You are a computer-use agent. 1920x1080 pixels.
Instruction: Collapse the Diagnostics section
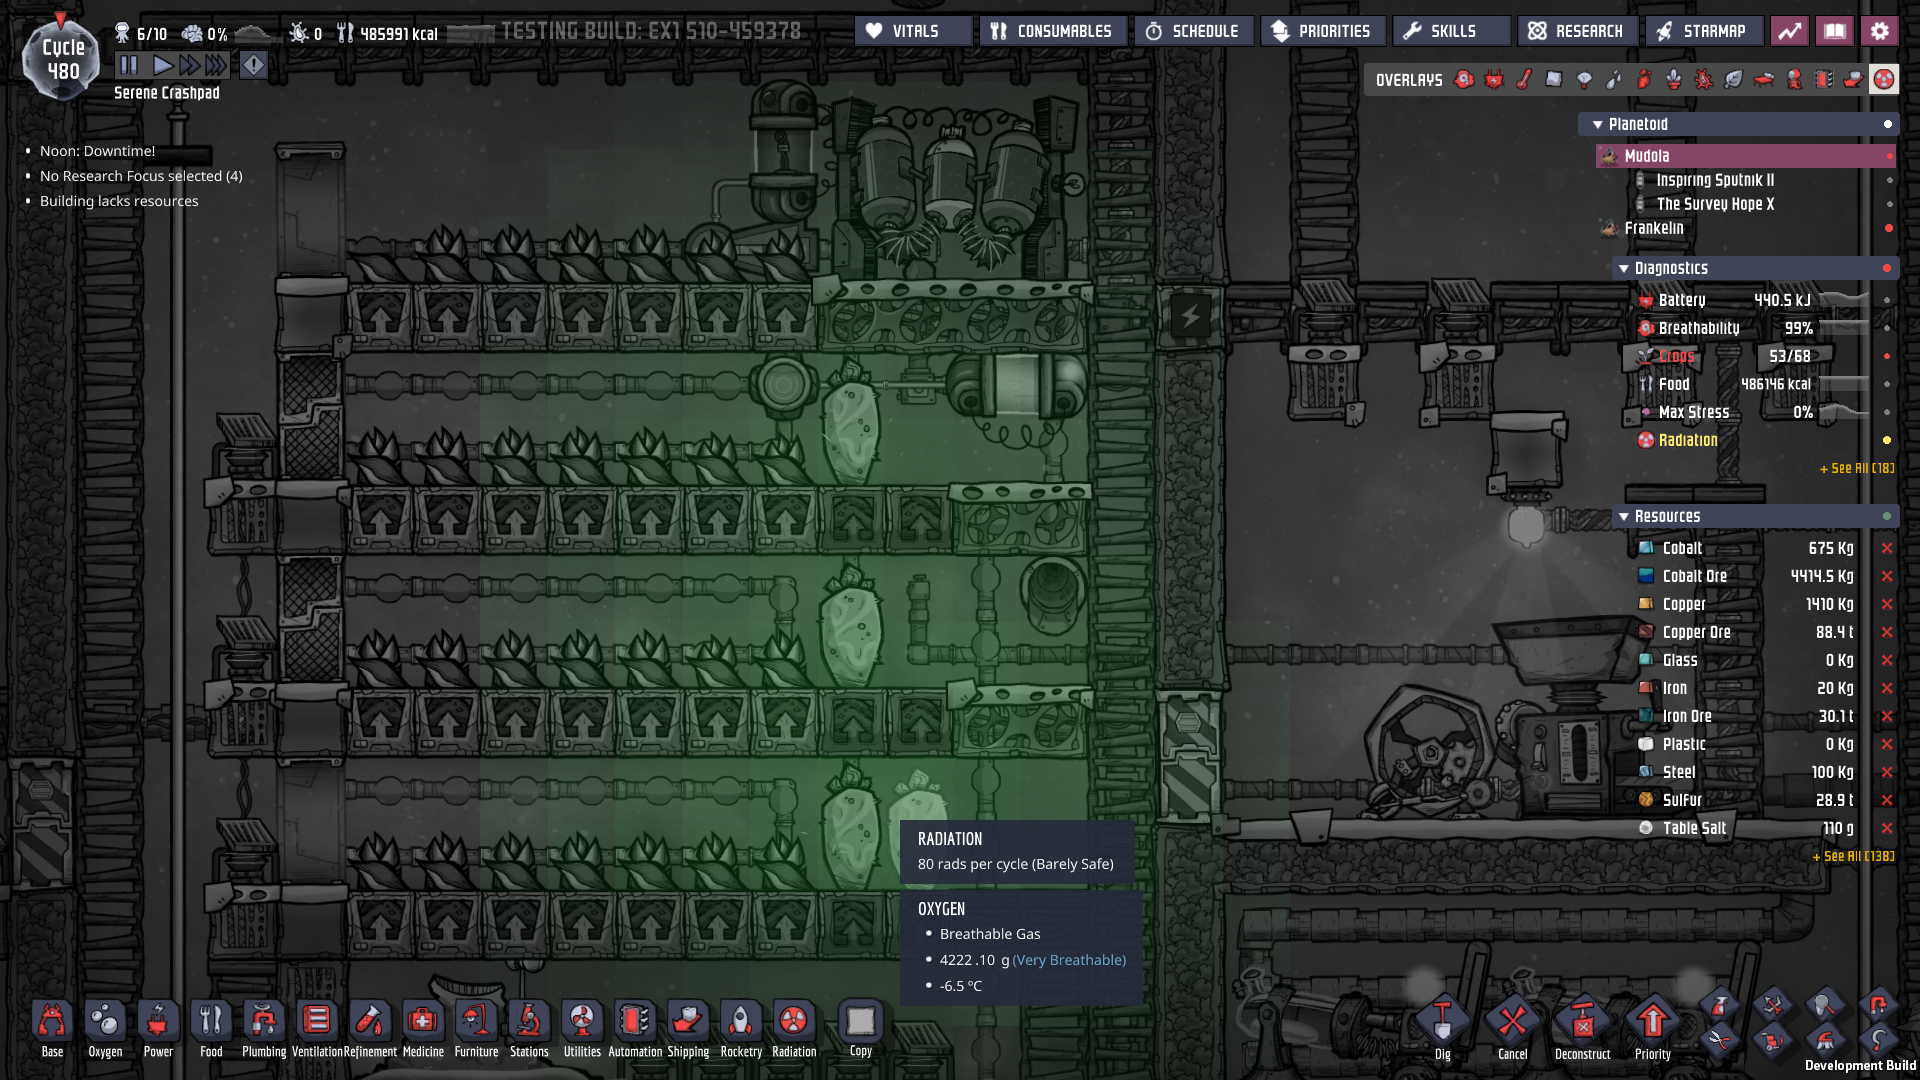point(1624,269)
